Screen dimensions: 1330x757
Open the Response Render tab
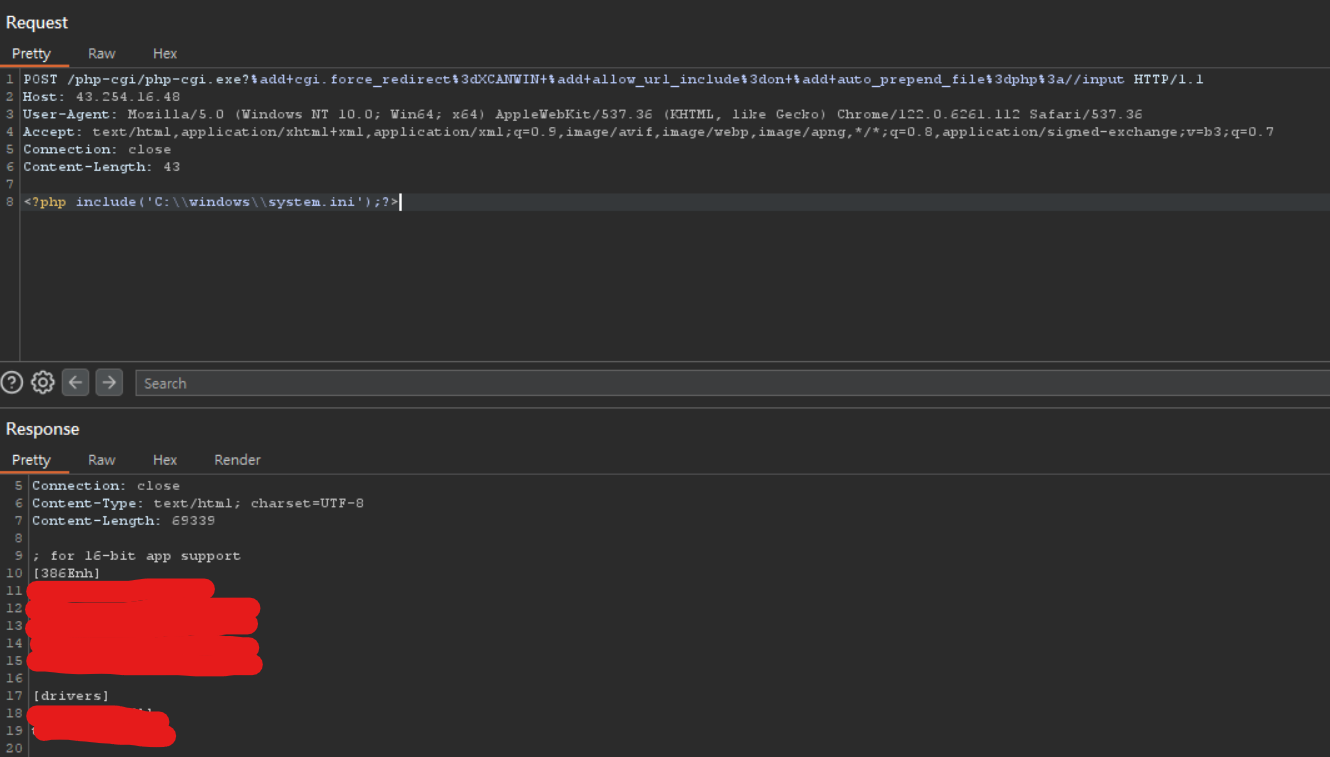click(x=237, y=460)
